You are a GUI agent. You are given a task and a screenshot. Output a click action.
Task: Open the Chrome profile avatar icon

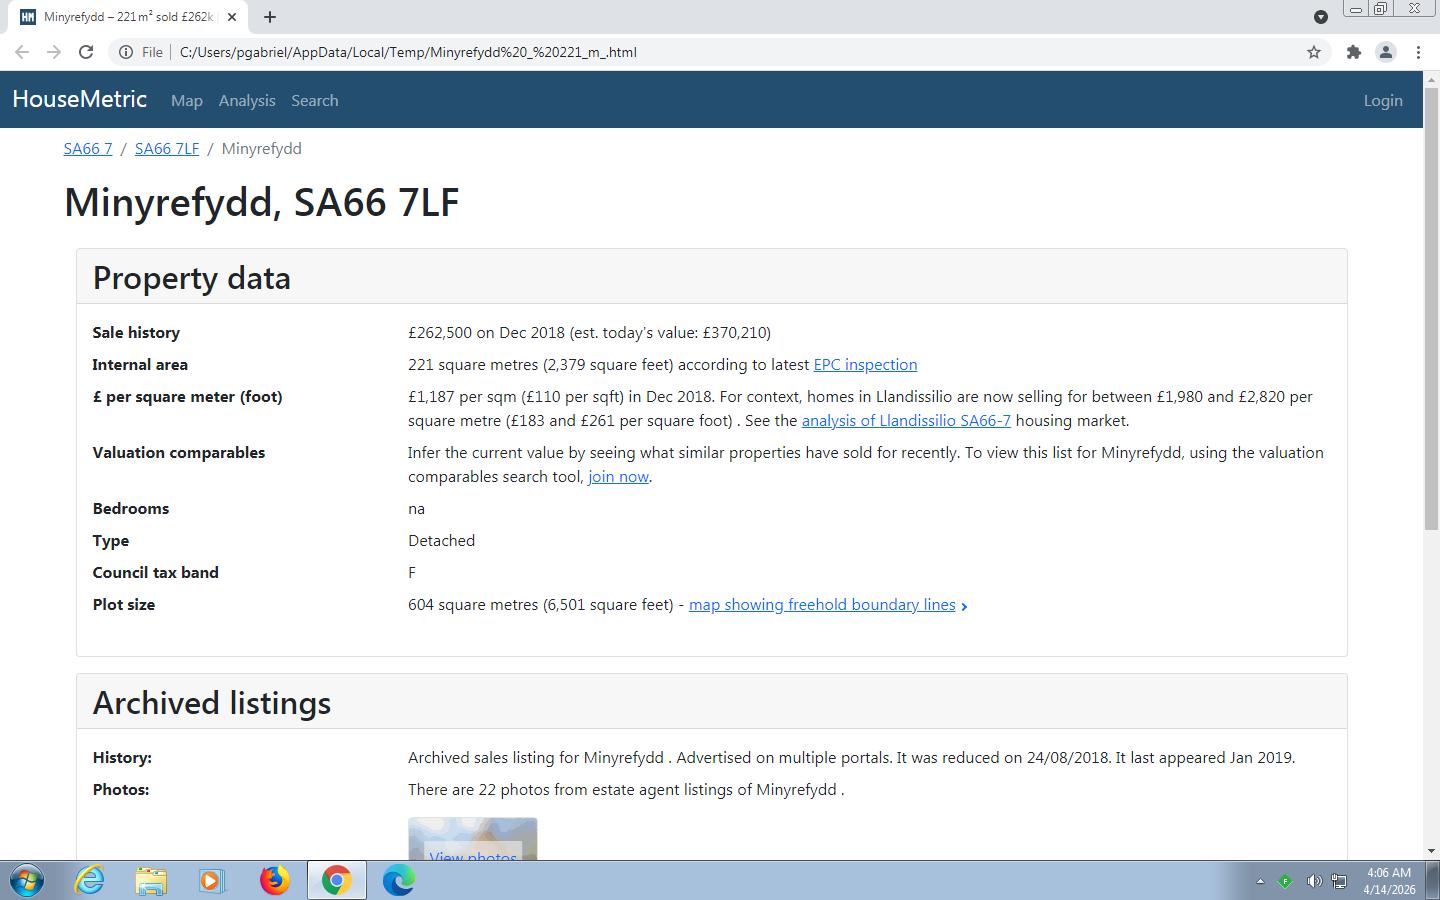coord(1385,52)
